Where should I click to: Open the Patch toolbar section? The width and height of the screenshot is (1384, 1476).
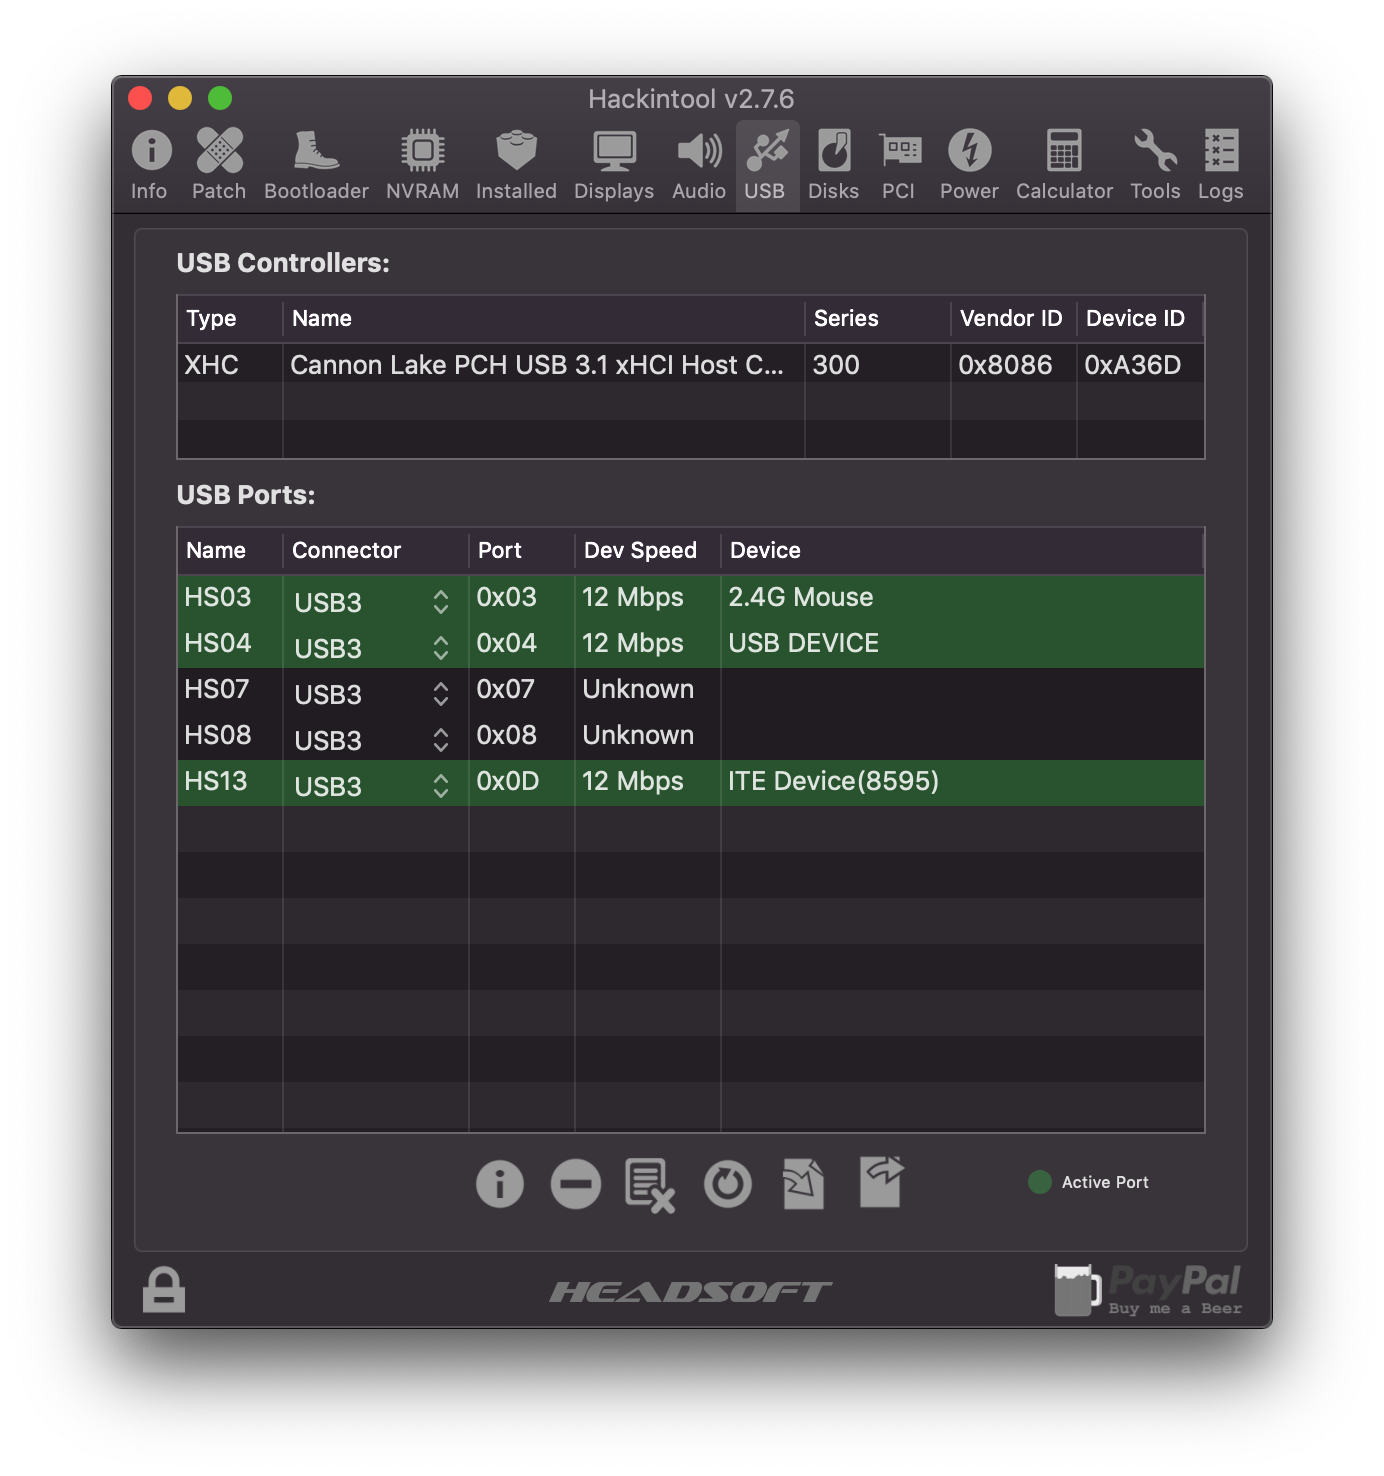tap(219, 165)
